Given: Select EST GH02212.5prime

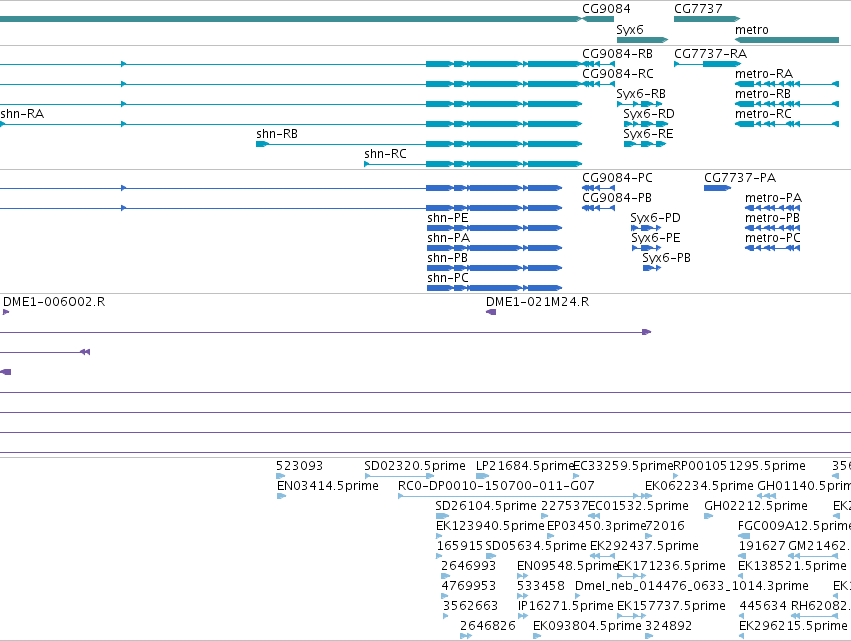Looking at the screenshot, I should coord(708,516).
